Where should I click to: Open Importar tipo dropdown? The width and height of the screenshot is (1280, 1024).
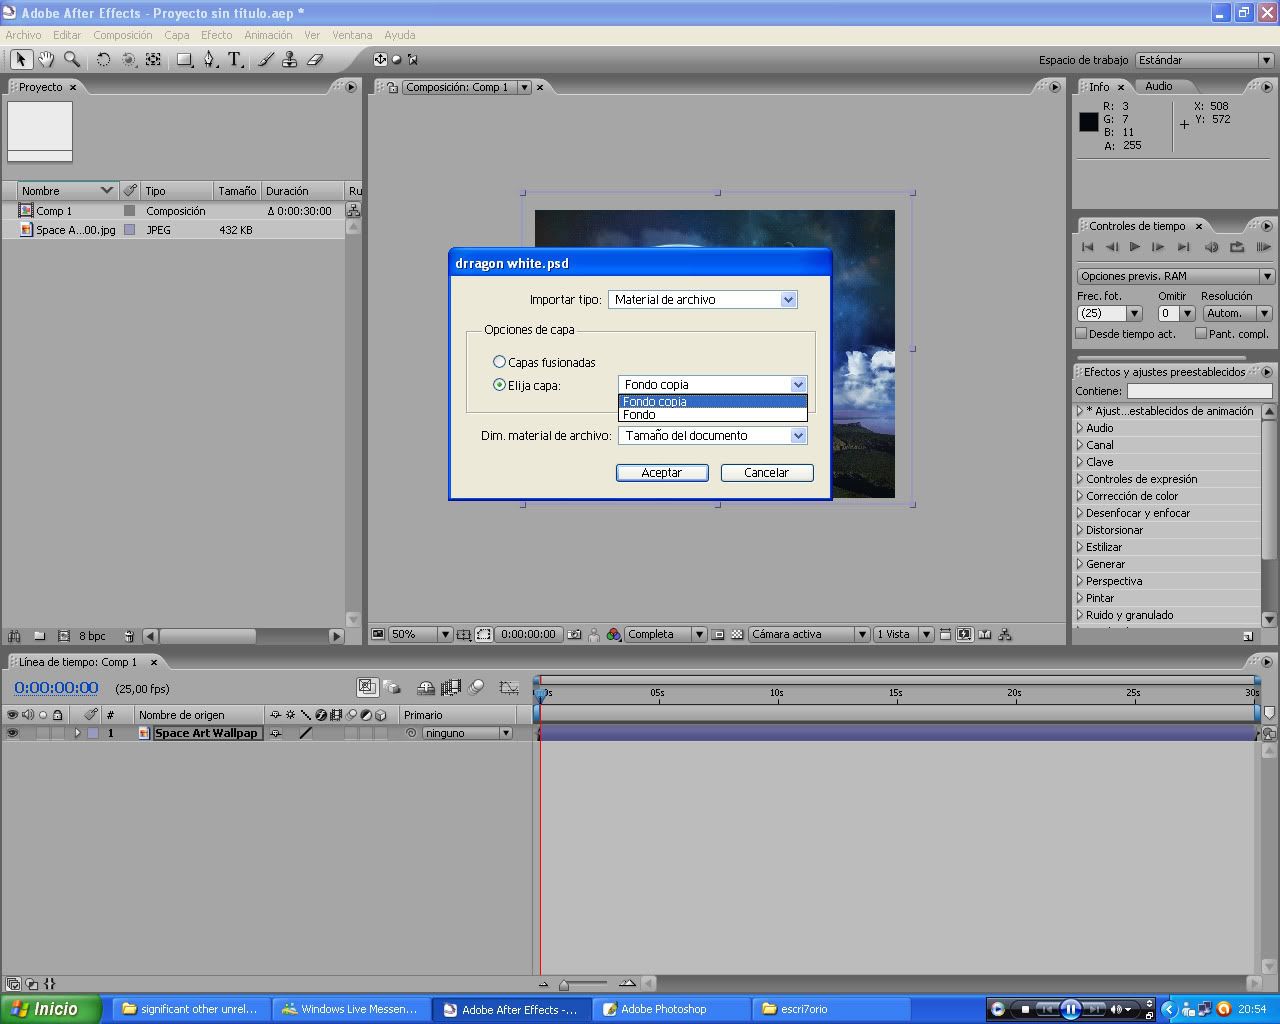pyautogui.click(x=702, y=299)
